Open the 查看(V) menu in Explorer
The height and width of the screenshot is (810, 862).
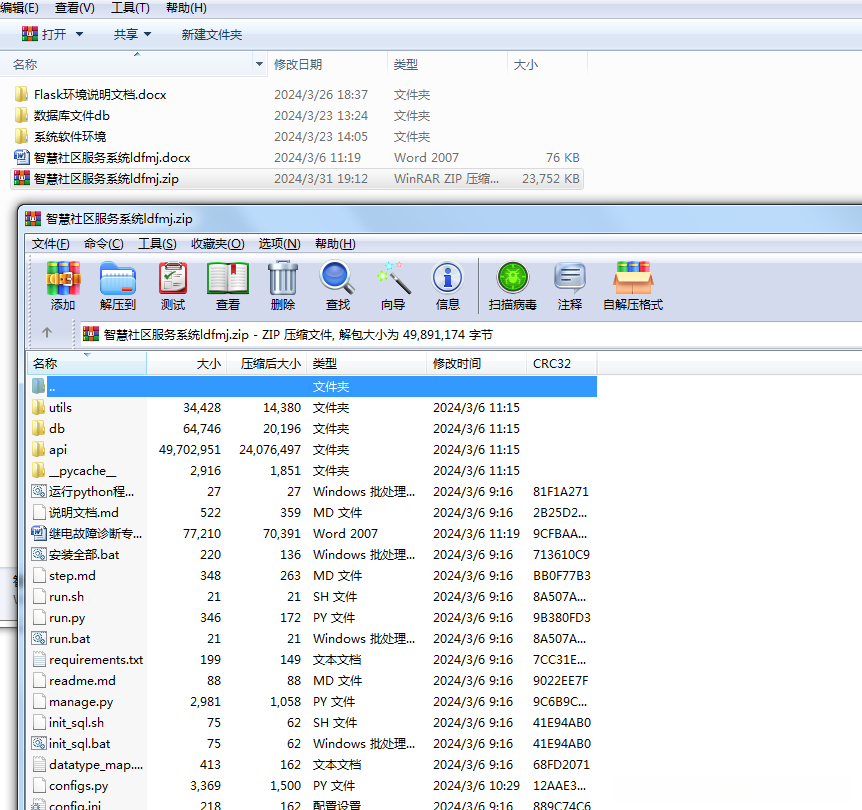click(75, 8)
